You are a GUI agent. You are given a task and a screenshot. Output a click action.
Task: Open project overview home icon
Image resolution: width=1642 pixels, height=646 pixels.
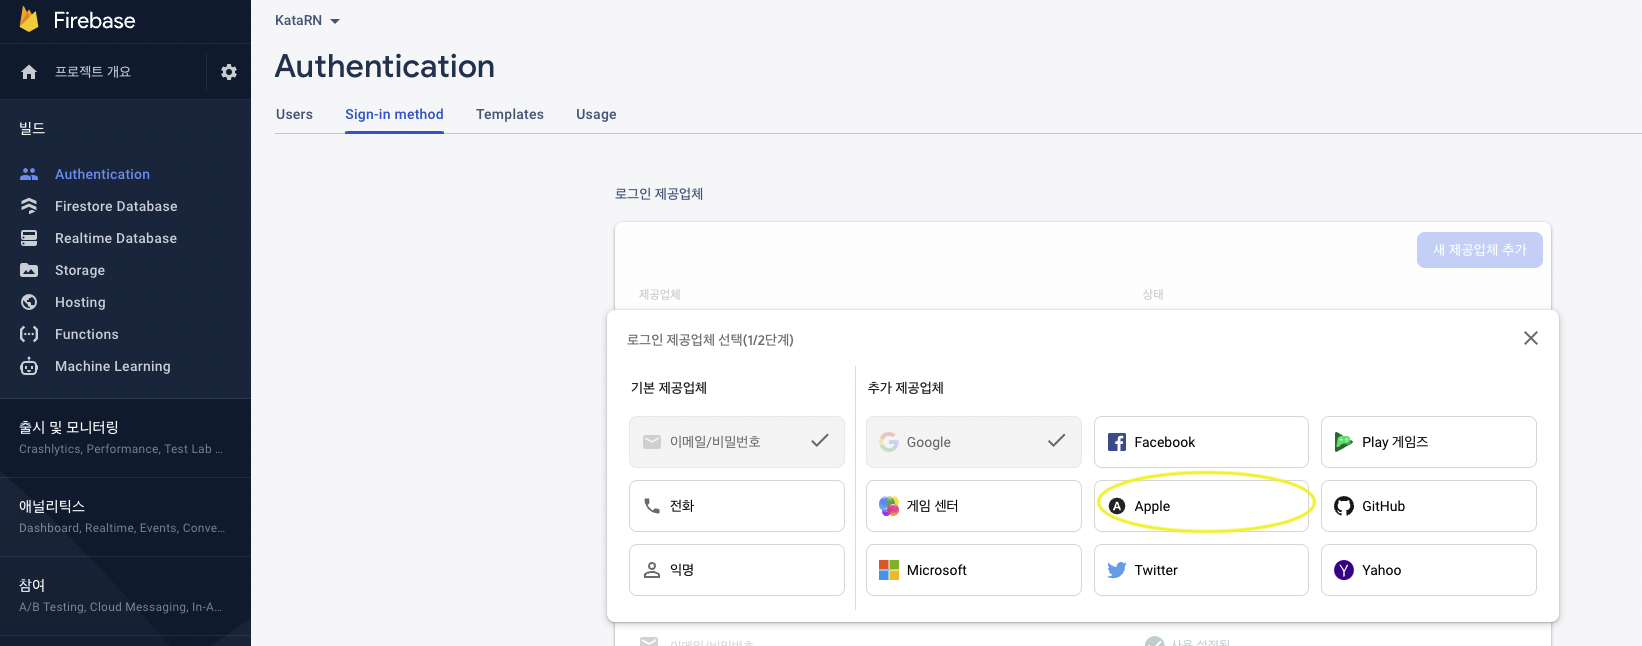29,72
